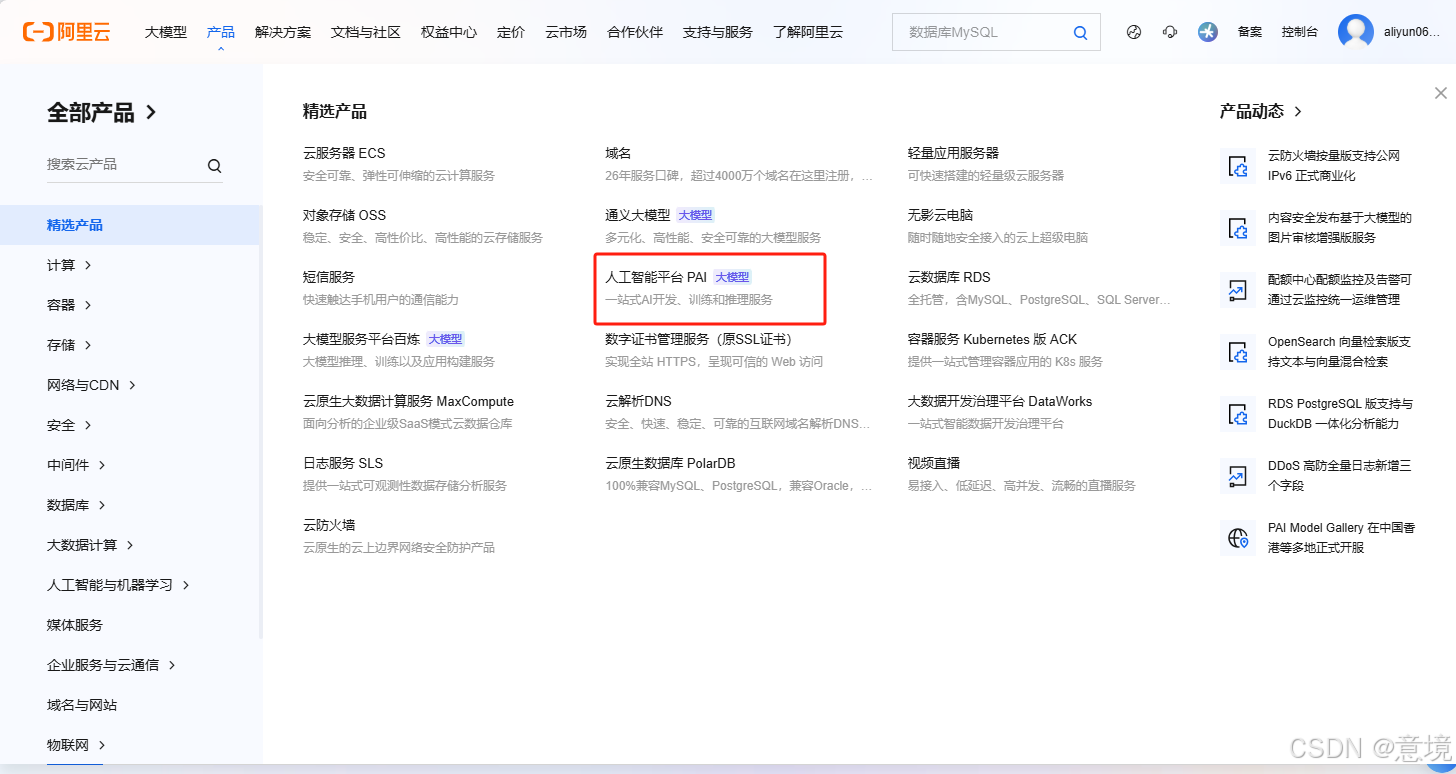The width and height of the screenshot is (1456, 774).
Task: Open the 通义大模型 product
Action: (638, 215)
